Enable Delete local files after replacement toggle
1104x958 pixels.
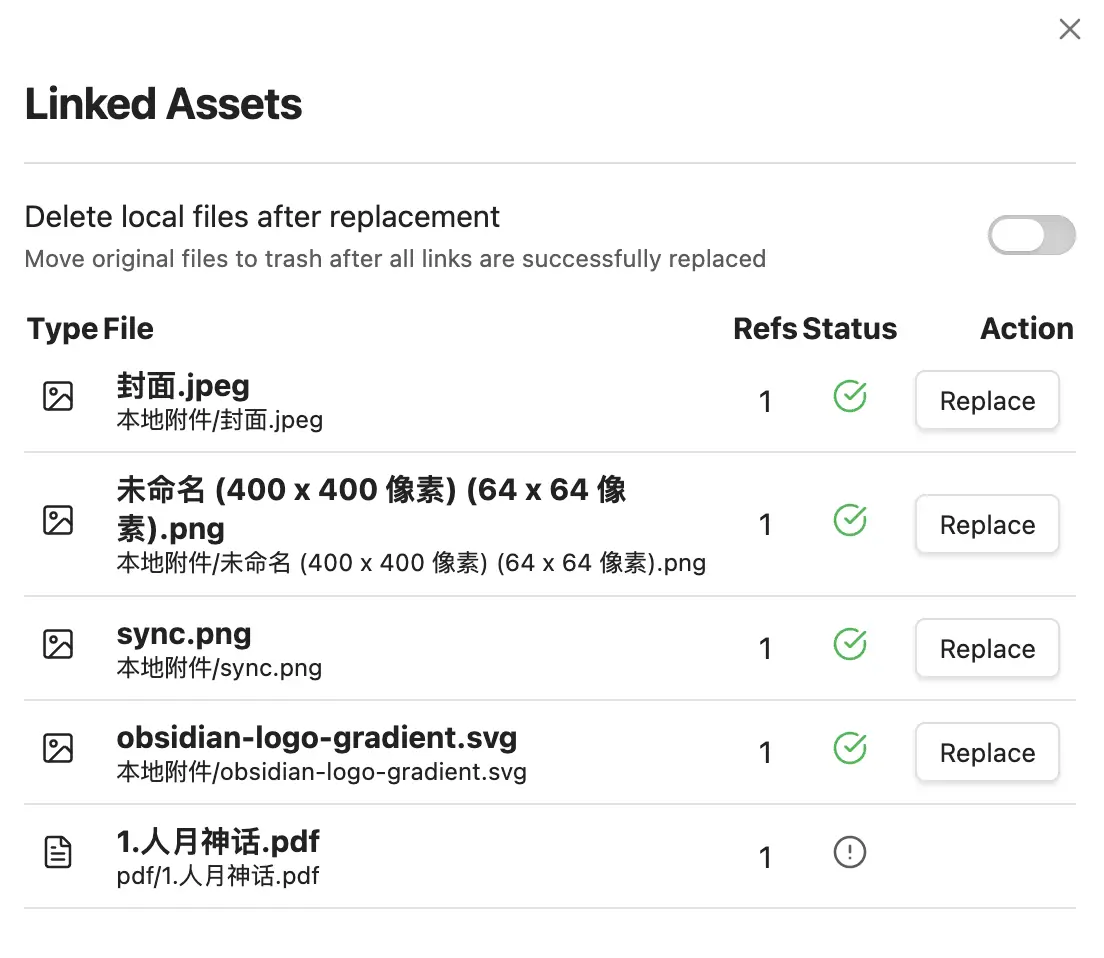pyautogui.click(x=1031, y=236)
